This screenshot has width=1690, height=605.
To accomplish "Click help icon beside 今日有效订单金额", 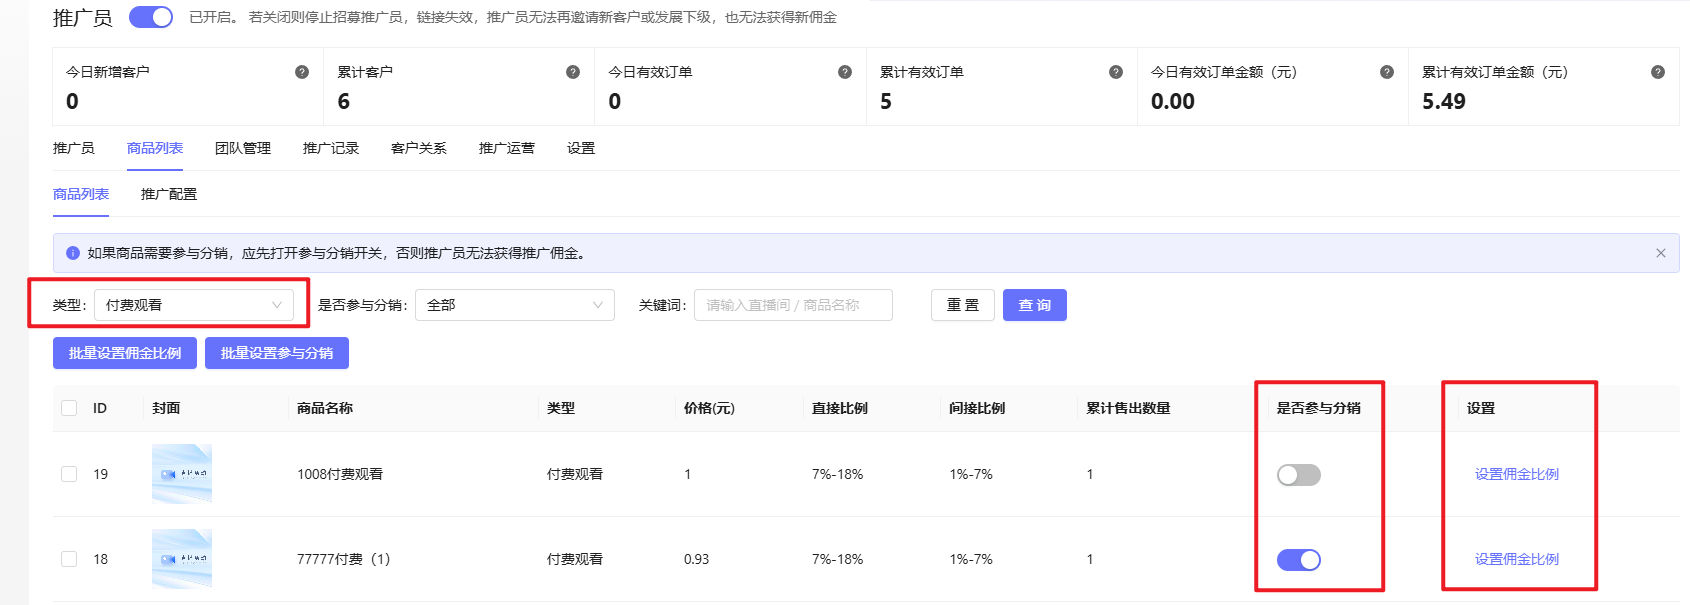I will click(x=1387, y=72).
